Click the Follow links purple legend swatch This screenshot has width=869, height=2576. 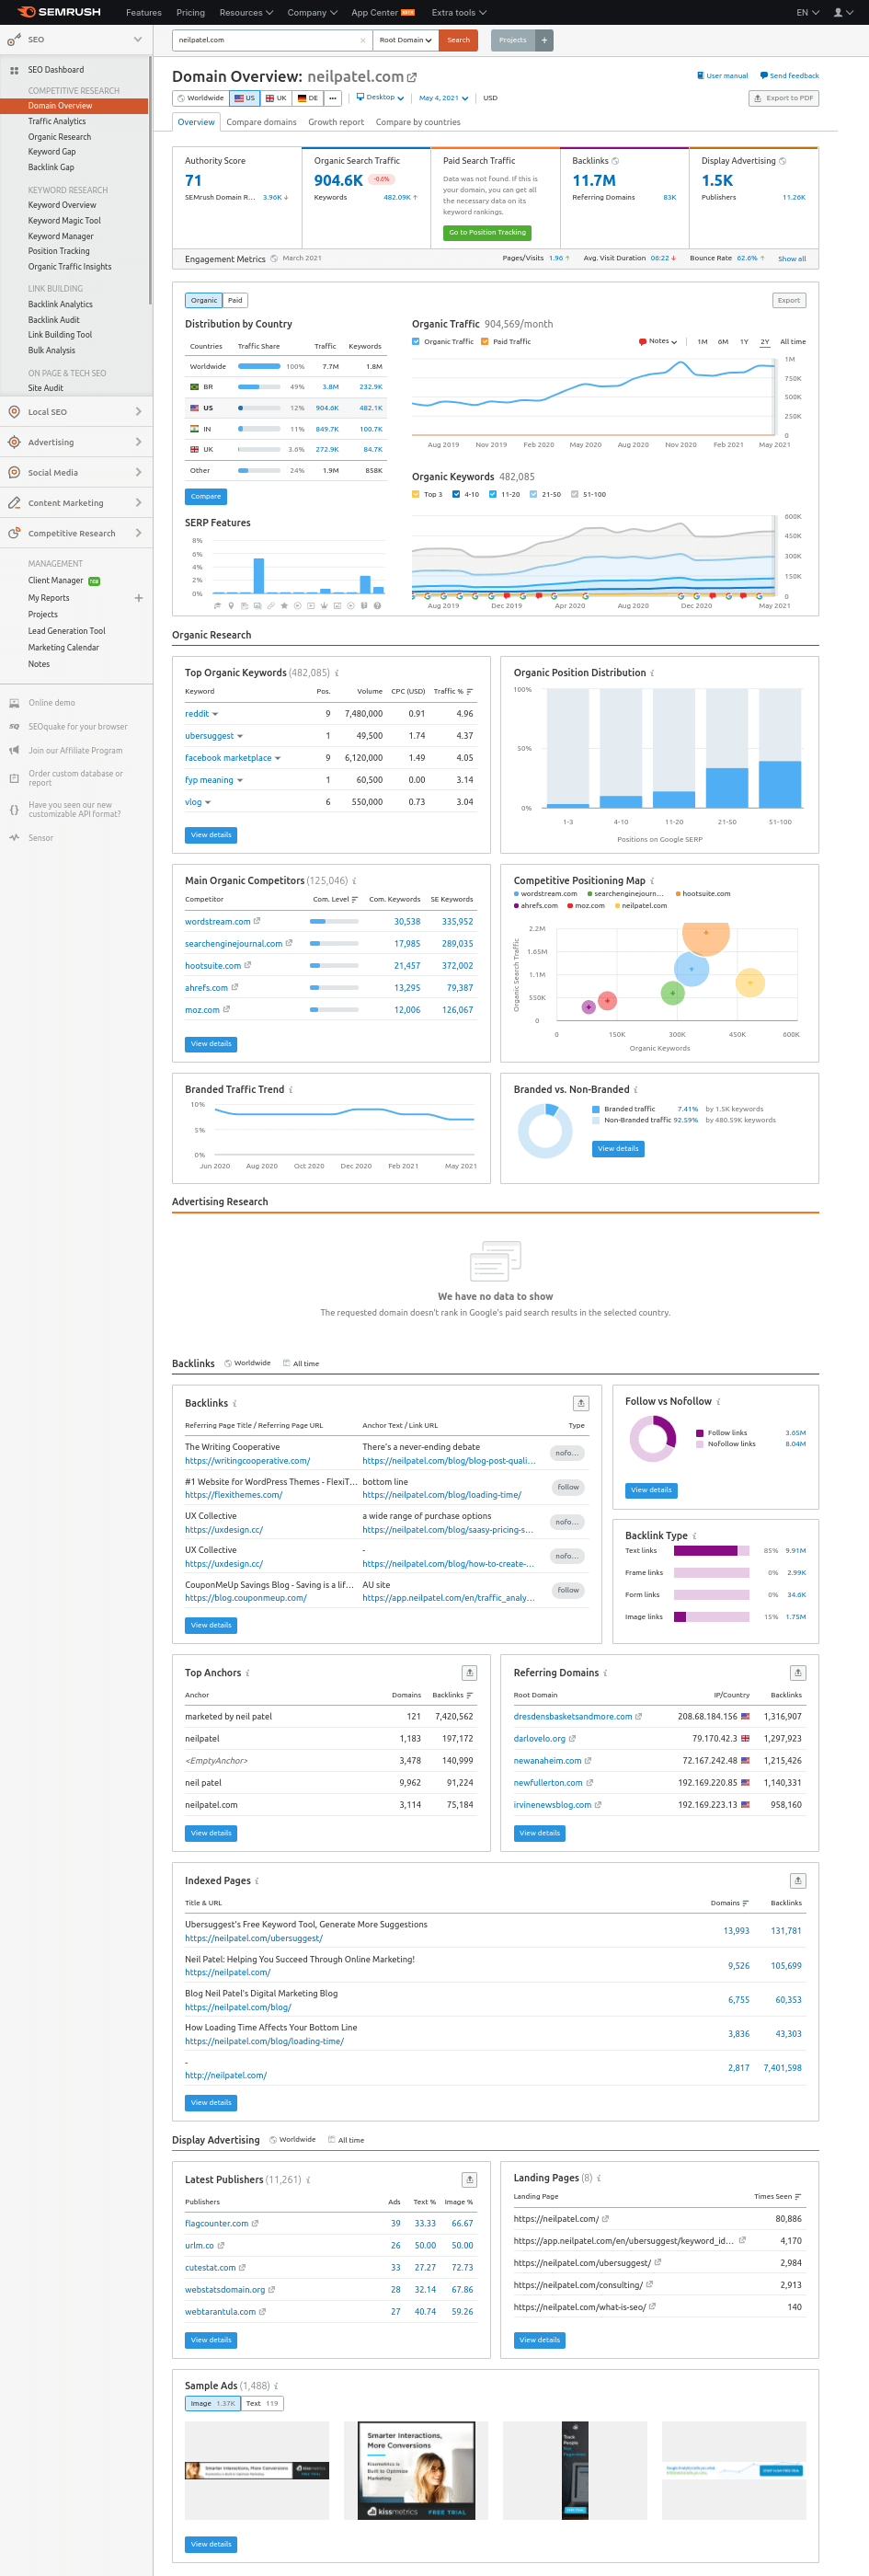click(x=699, y=1432)
